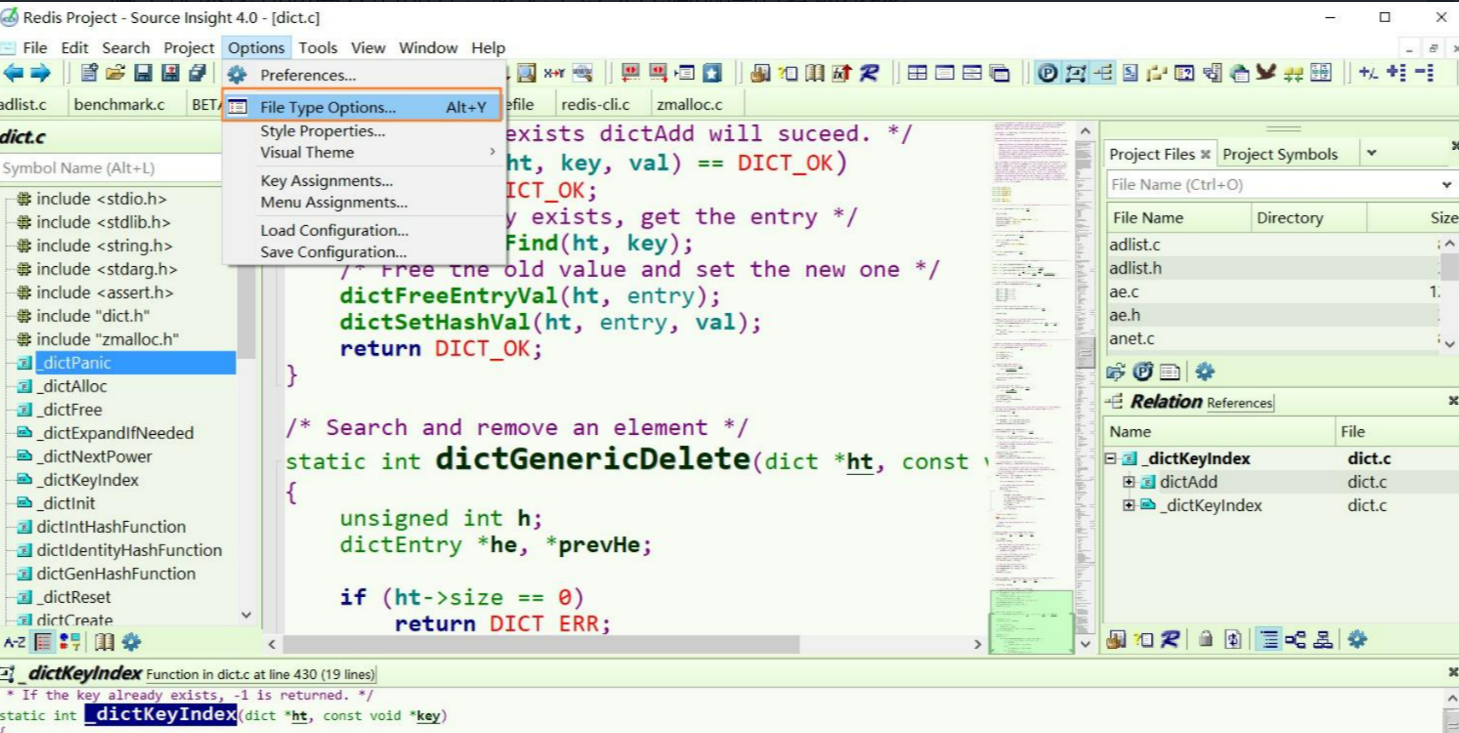Select anet.c in project file list
This screenshot has width=1459, height=733.
point(1132,339)
